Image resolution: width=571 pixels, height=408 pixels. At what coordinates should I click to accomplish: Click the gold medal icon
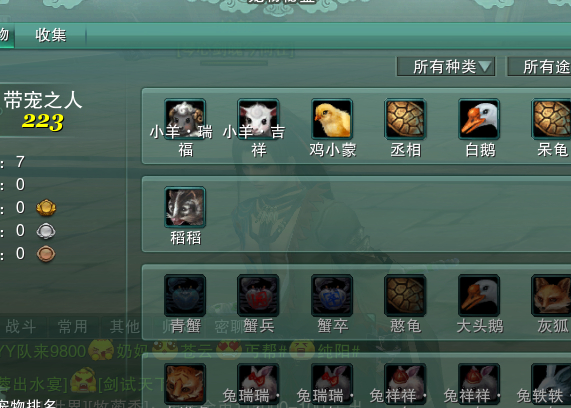[x=46, y=208]
